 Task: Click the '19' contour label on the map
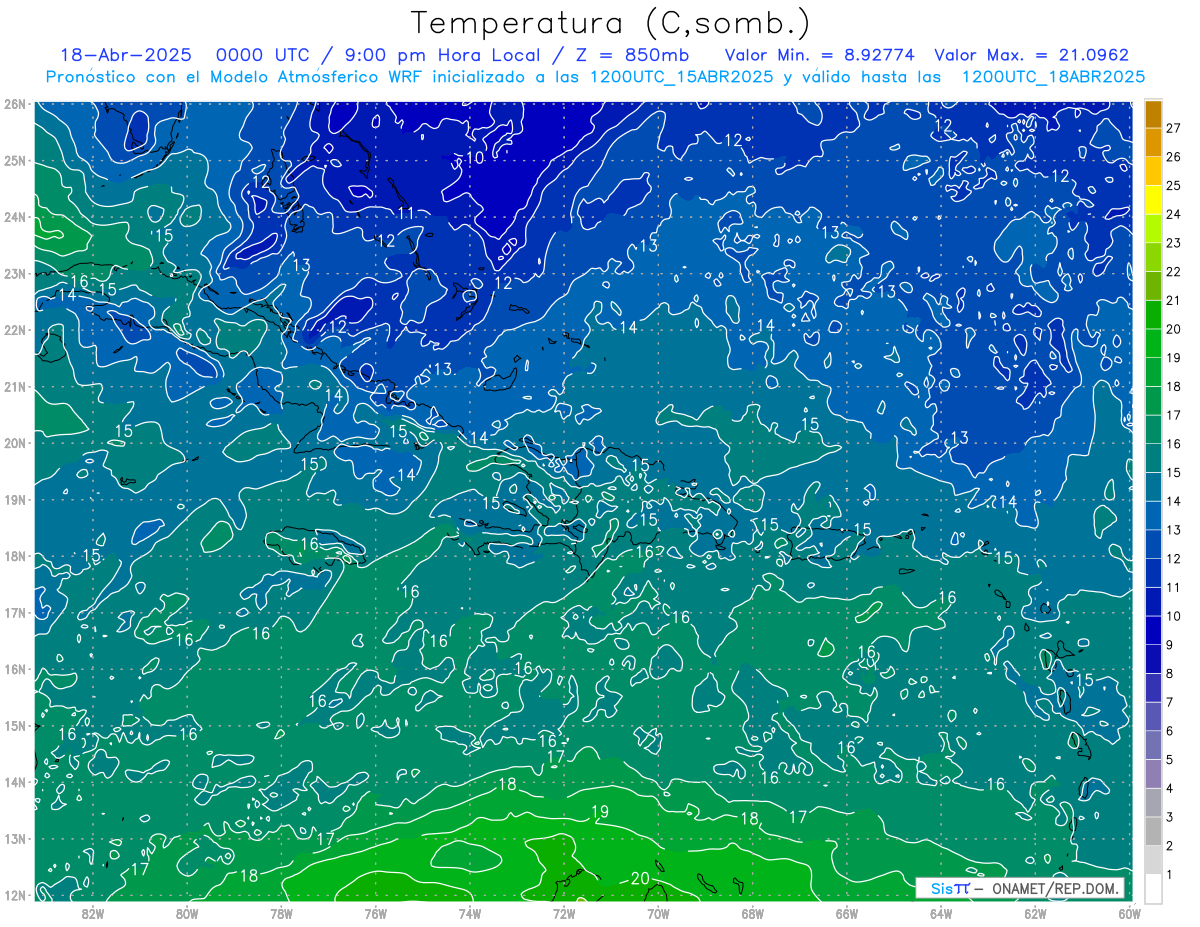[x=600, y=811]
